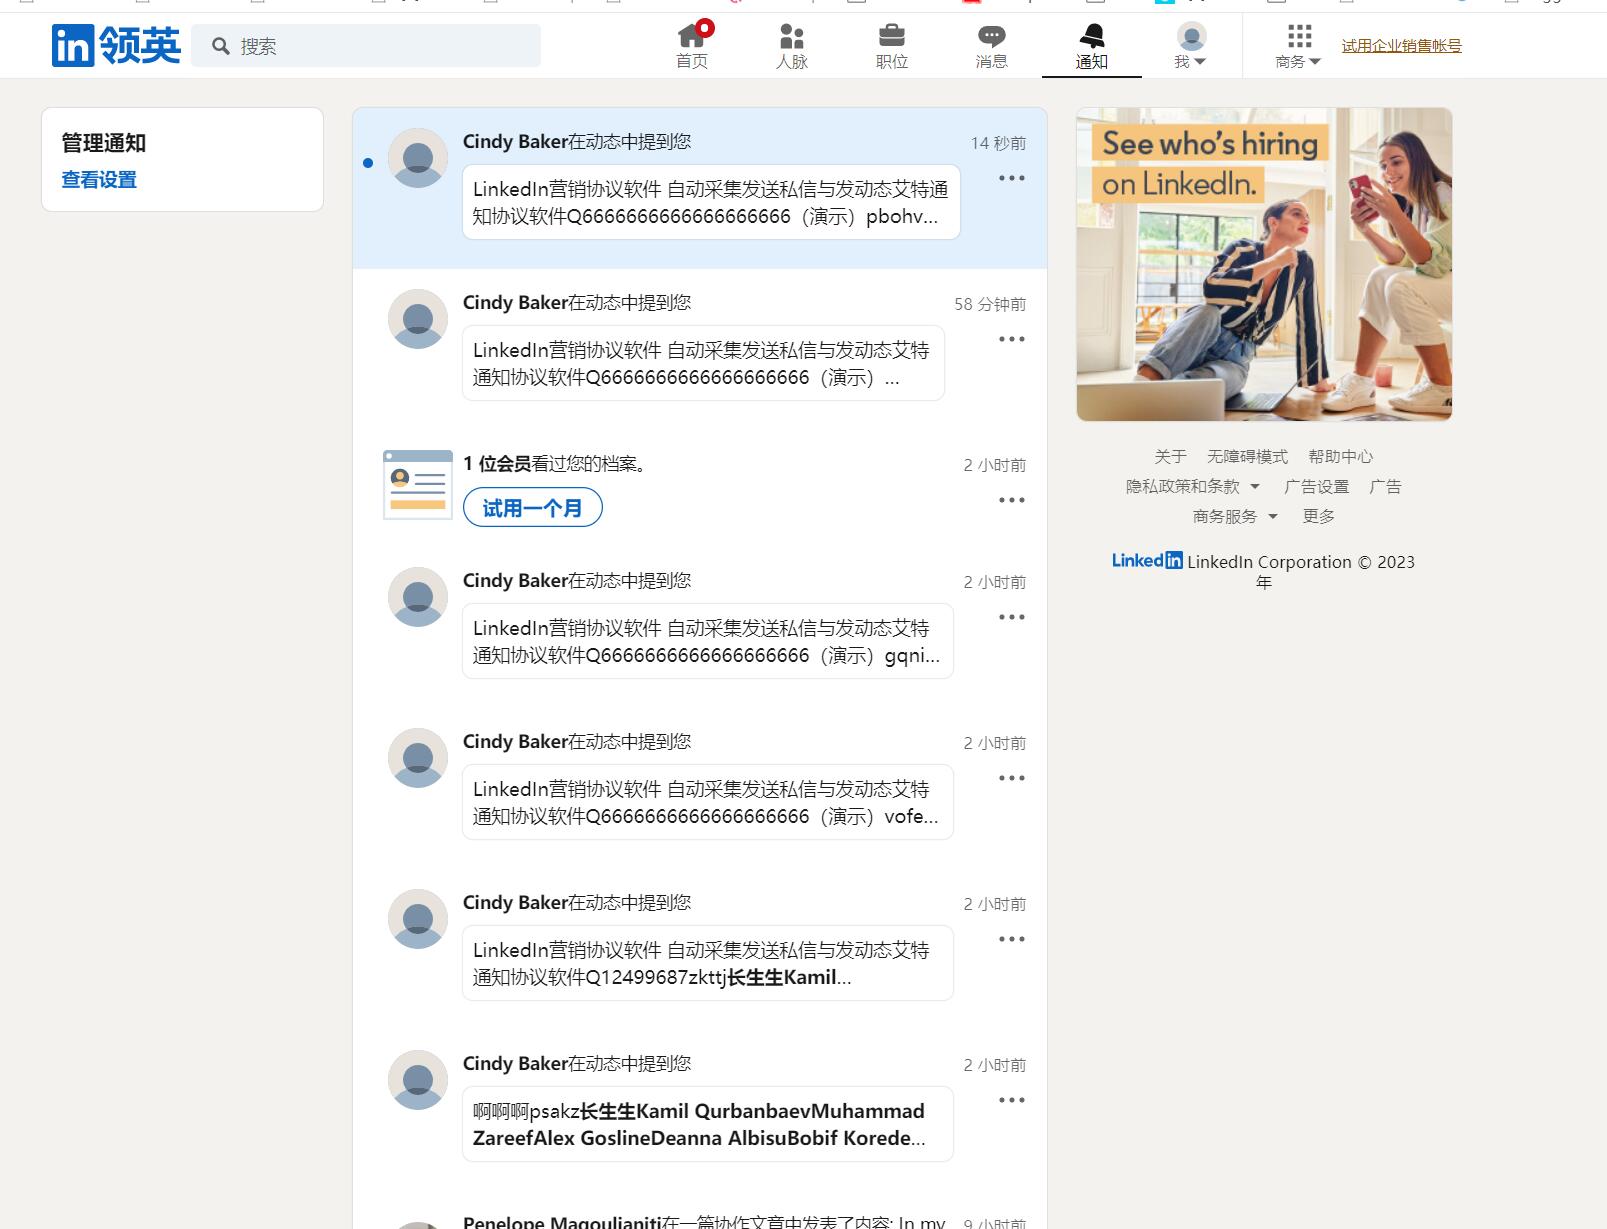Open 帮助中心 footer link
1607x1229 pixels.
(1340, 457)
